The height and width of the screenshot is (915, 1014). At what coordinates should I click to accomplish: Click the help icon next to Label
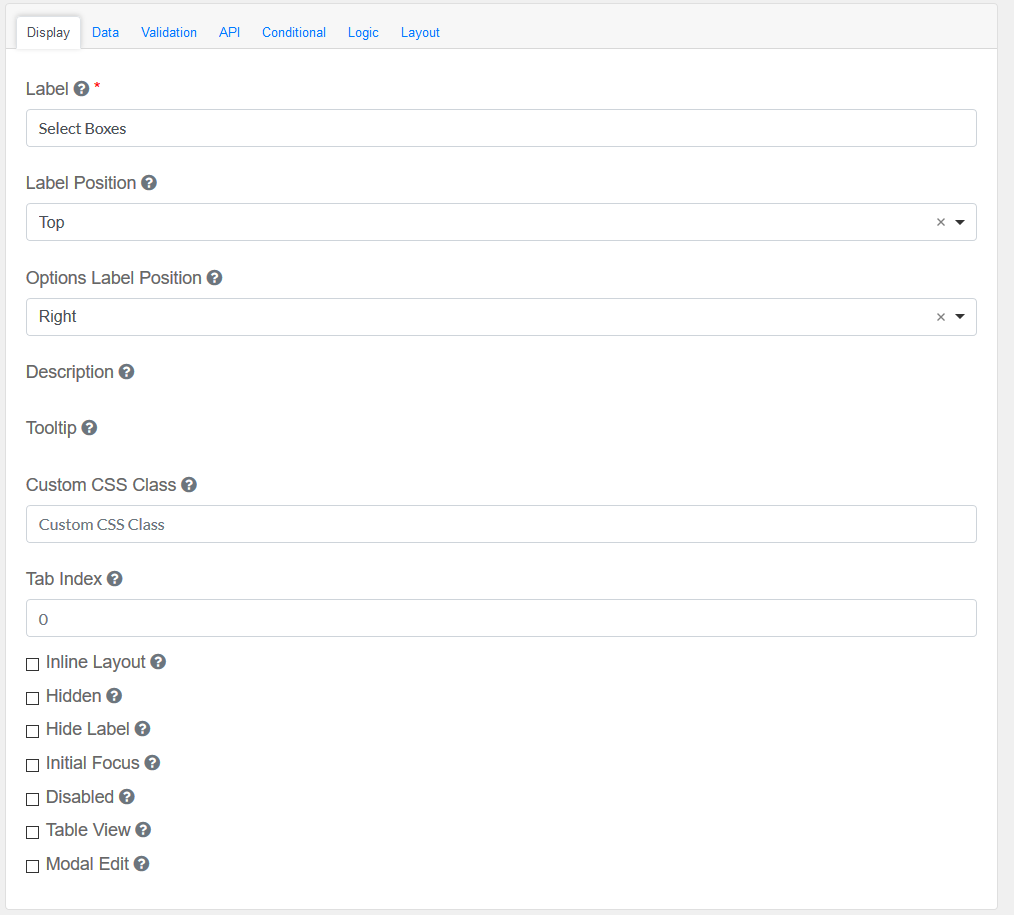pyautogui.click(x=82, y=89)
